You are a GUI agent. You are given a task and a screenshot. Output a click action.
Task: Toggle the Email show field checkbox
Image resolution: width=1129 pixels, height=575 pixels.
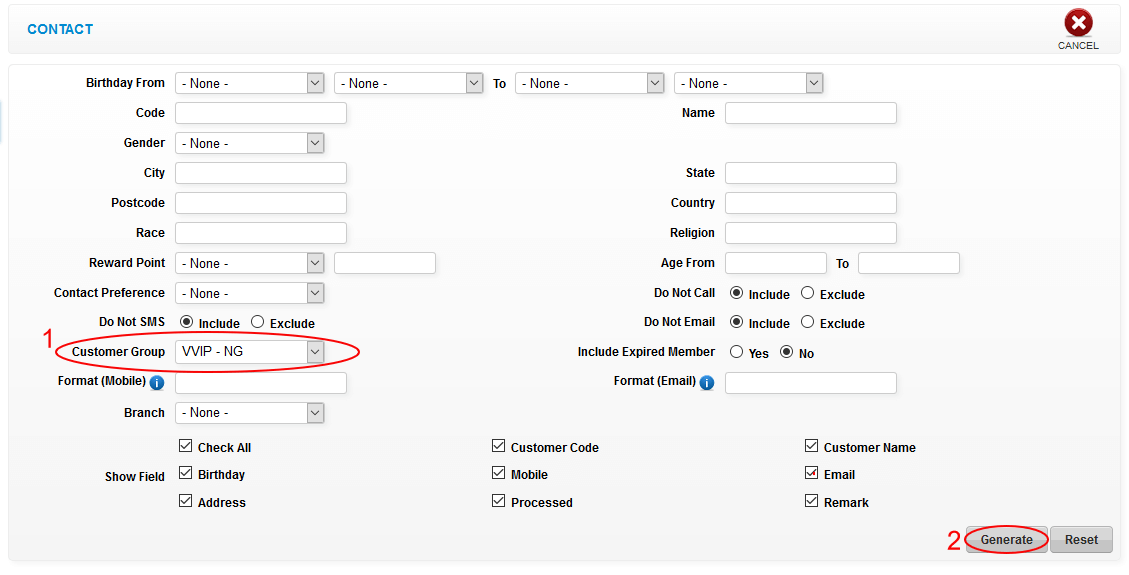click(x=811, y=473)
